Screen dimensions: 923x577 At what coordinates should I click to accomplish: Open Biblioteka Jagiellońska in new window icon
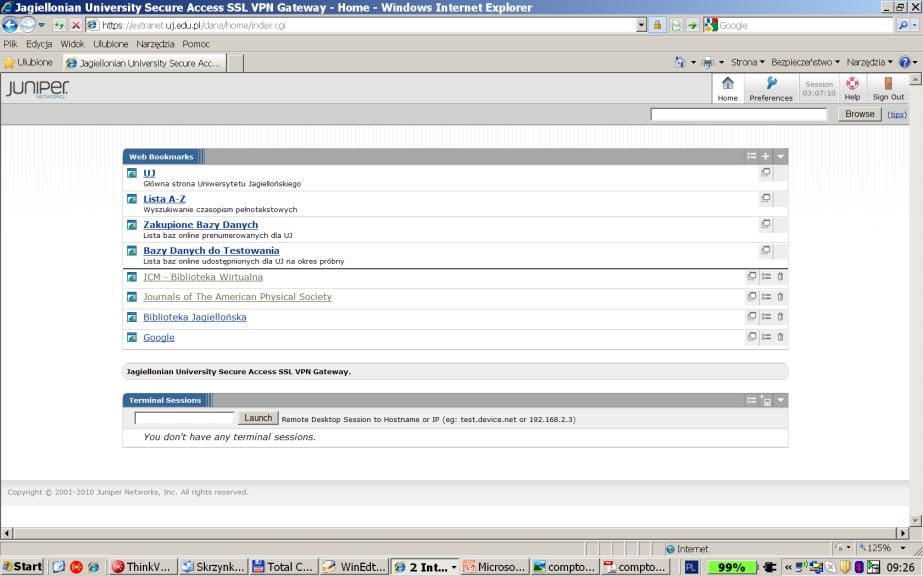coord(752,316)
